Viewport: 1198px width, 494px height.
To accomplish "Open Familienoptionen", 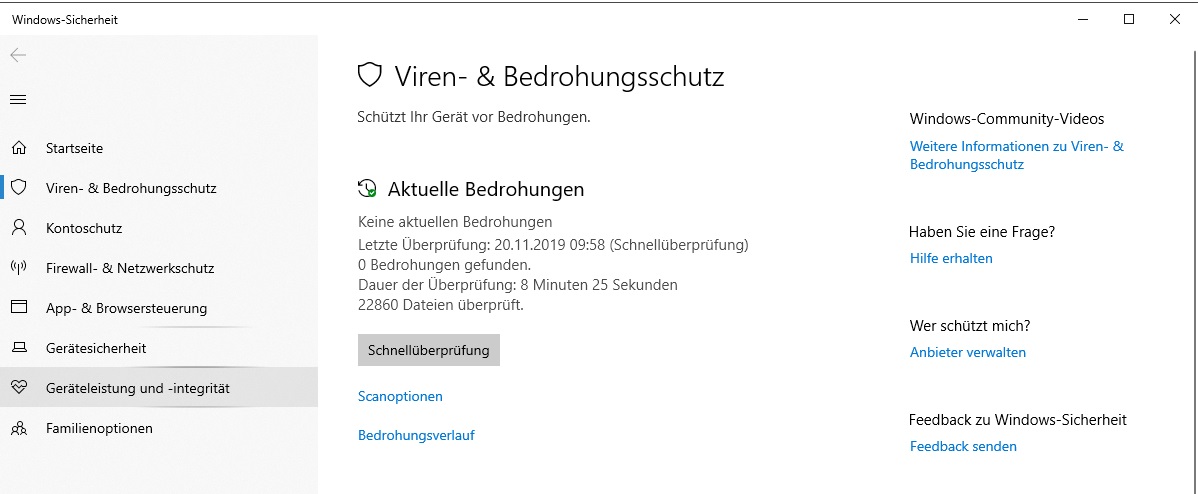I will tap(159, 428).
